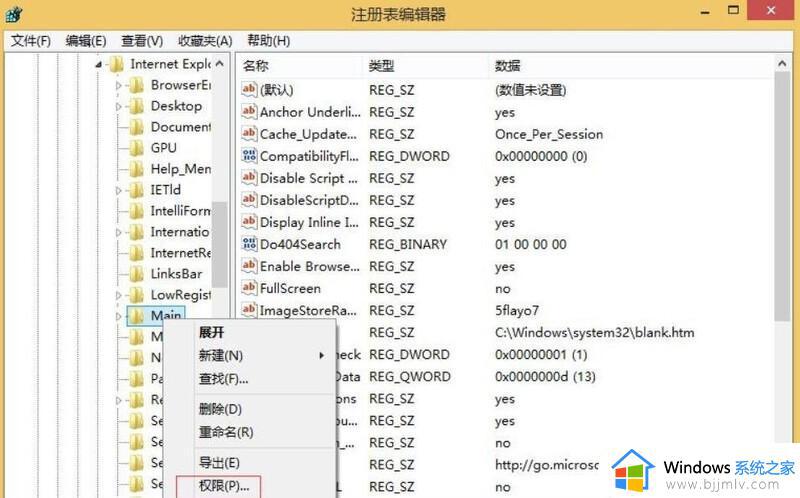This screenshot has height=498, width=800.
Task: Choose 重命名(R) in the context menu
Action: [x=226, y=433]
